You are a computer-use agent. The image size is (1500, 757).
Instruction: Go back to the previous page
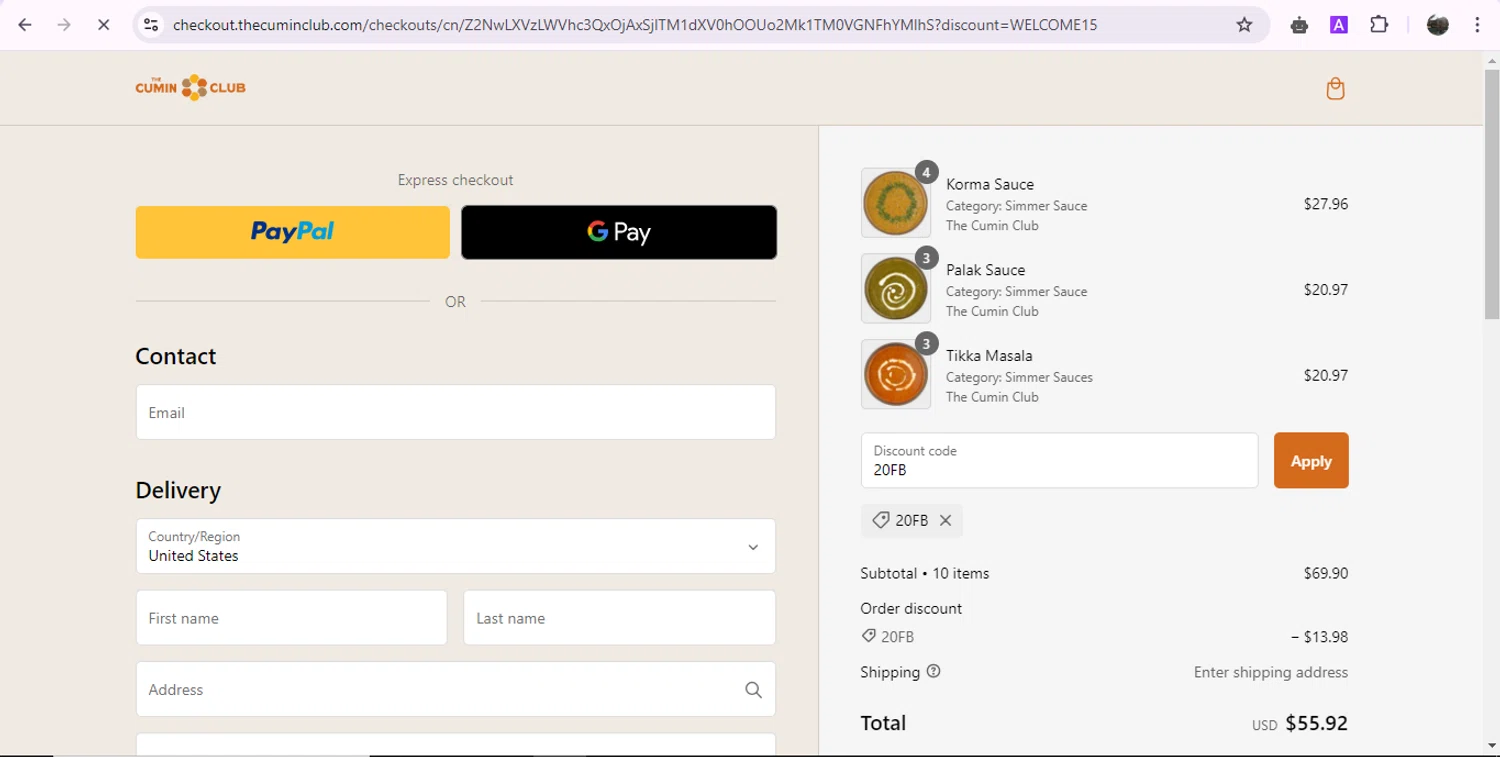[x=25, y=25]
